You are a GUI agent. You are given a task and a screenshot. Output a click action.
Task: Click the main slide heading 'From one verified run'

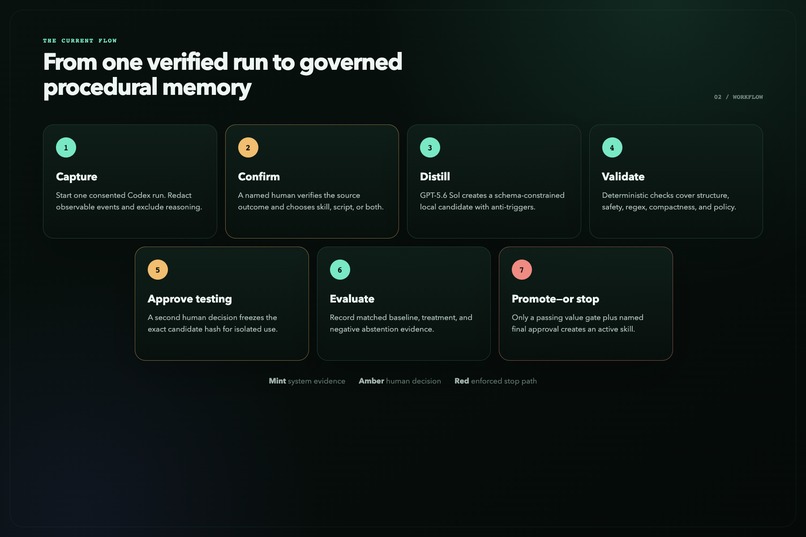[x=223, y=75]
